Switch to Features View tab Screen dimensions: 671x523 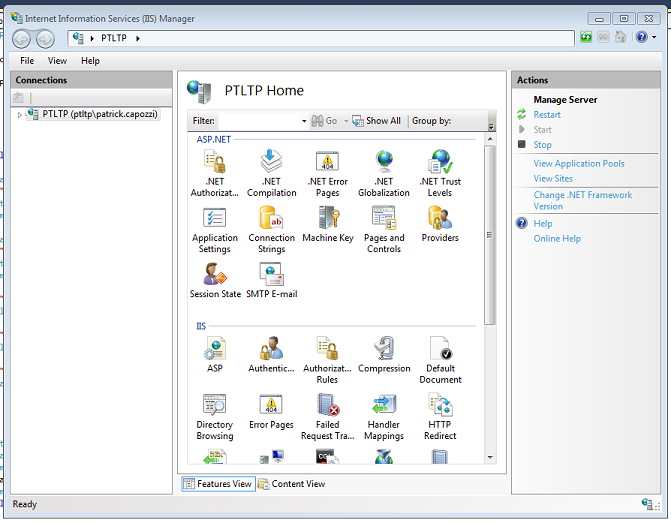218,484
